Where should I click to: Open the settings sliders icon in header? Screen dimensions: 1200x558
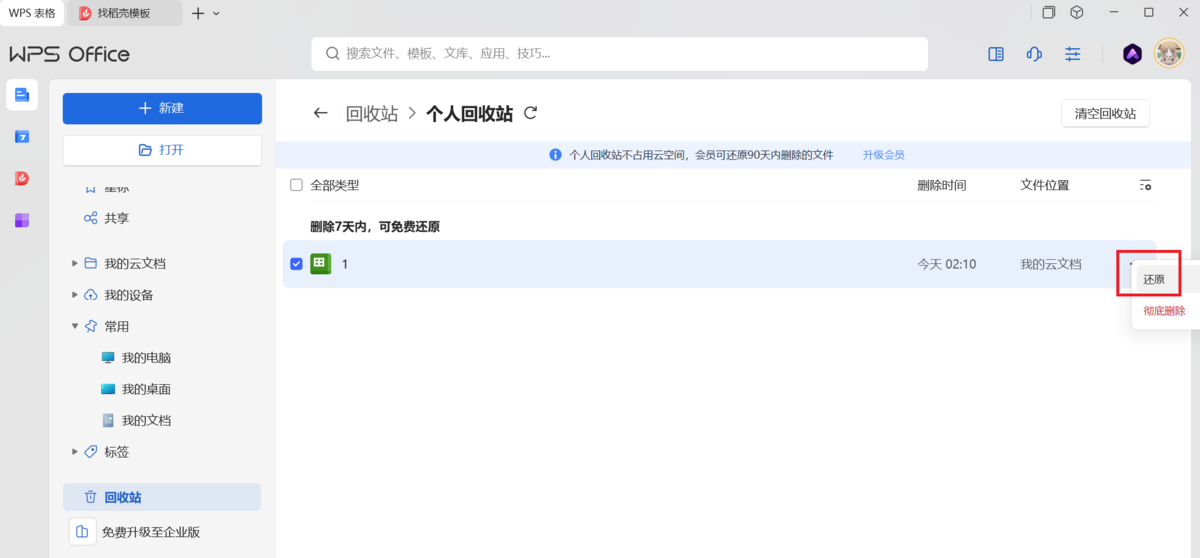(1073, 54)
